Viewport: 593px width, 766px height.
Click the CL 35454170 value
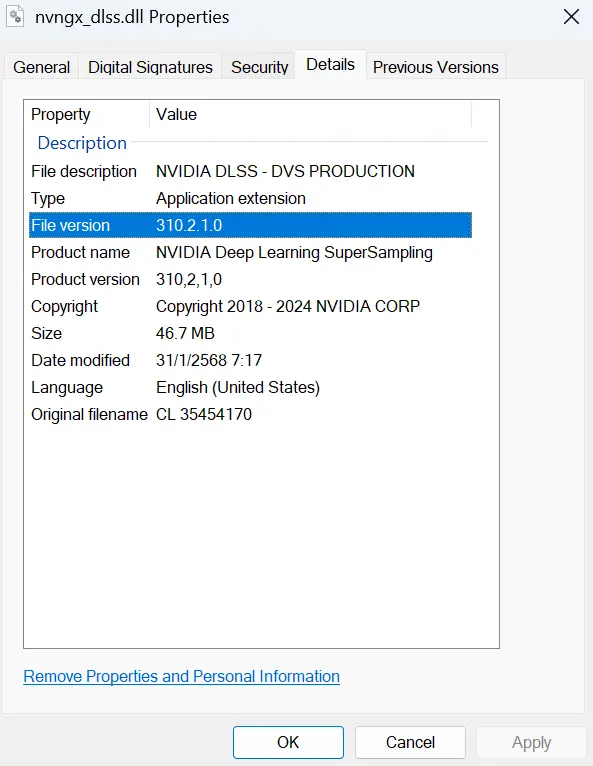[x=204, y=414]
